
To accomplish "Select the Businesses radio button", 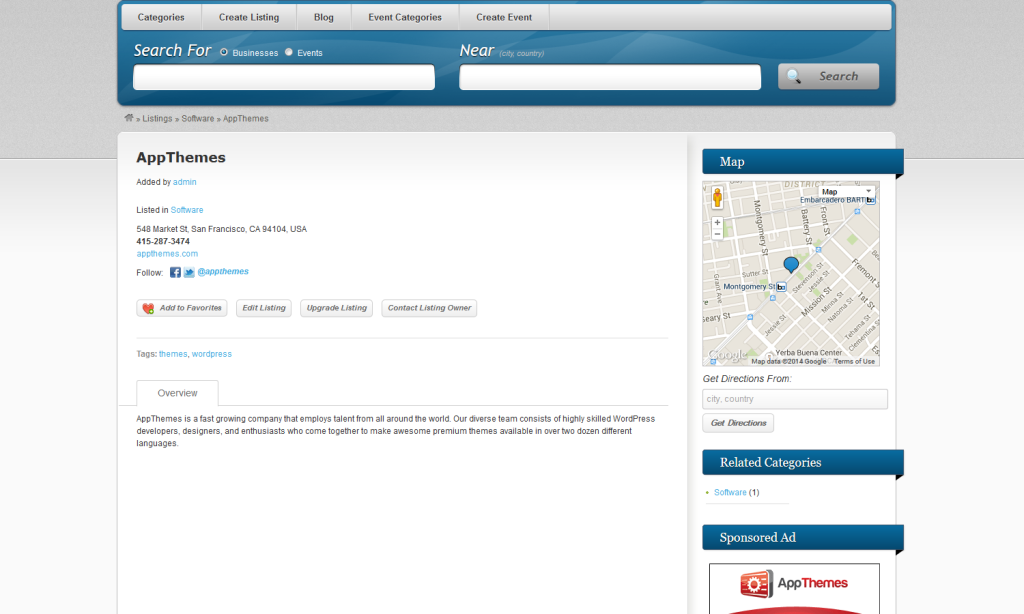I will click(x=224, y=52).
